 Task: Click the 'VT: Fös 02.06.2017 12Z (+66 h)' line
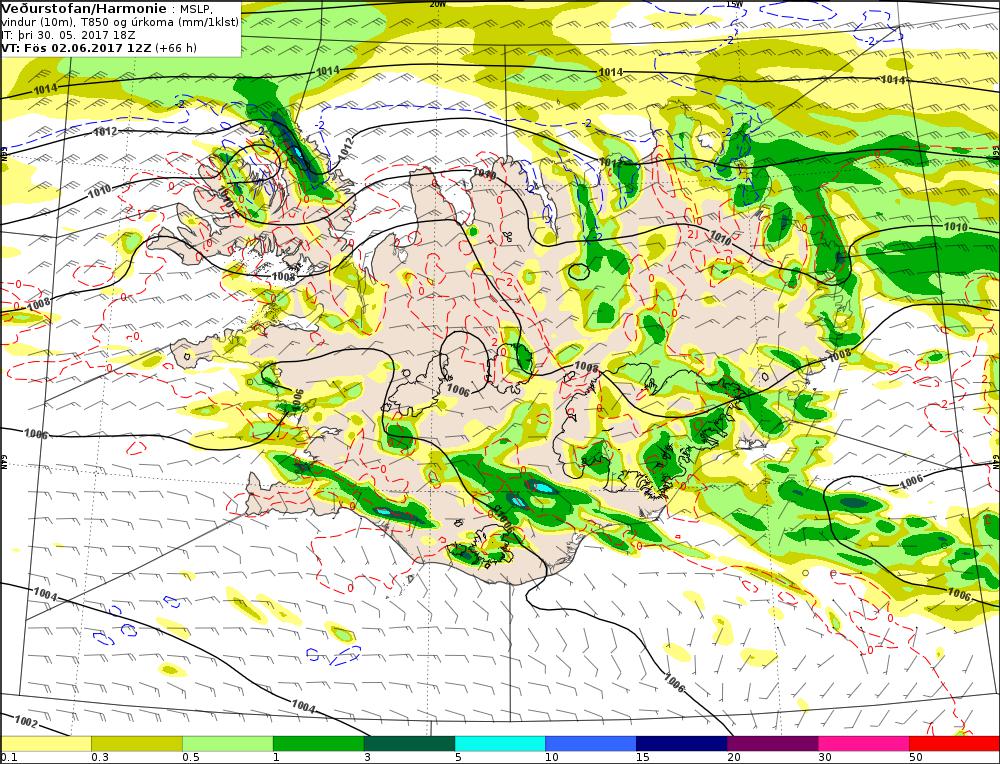99,48
